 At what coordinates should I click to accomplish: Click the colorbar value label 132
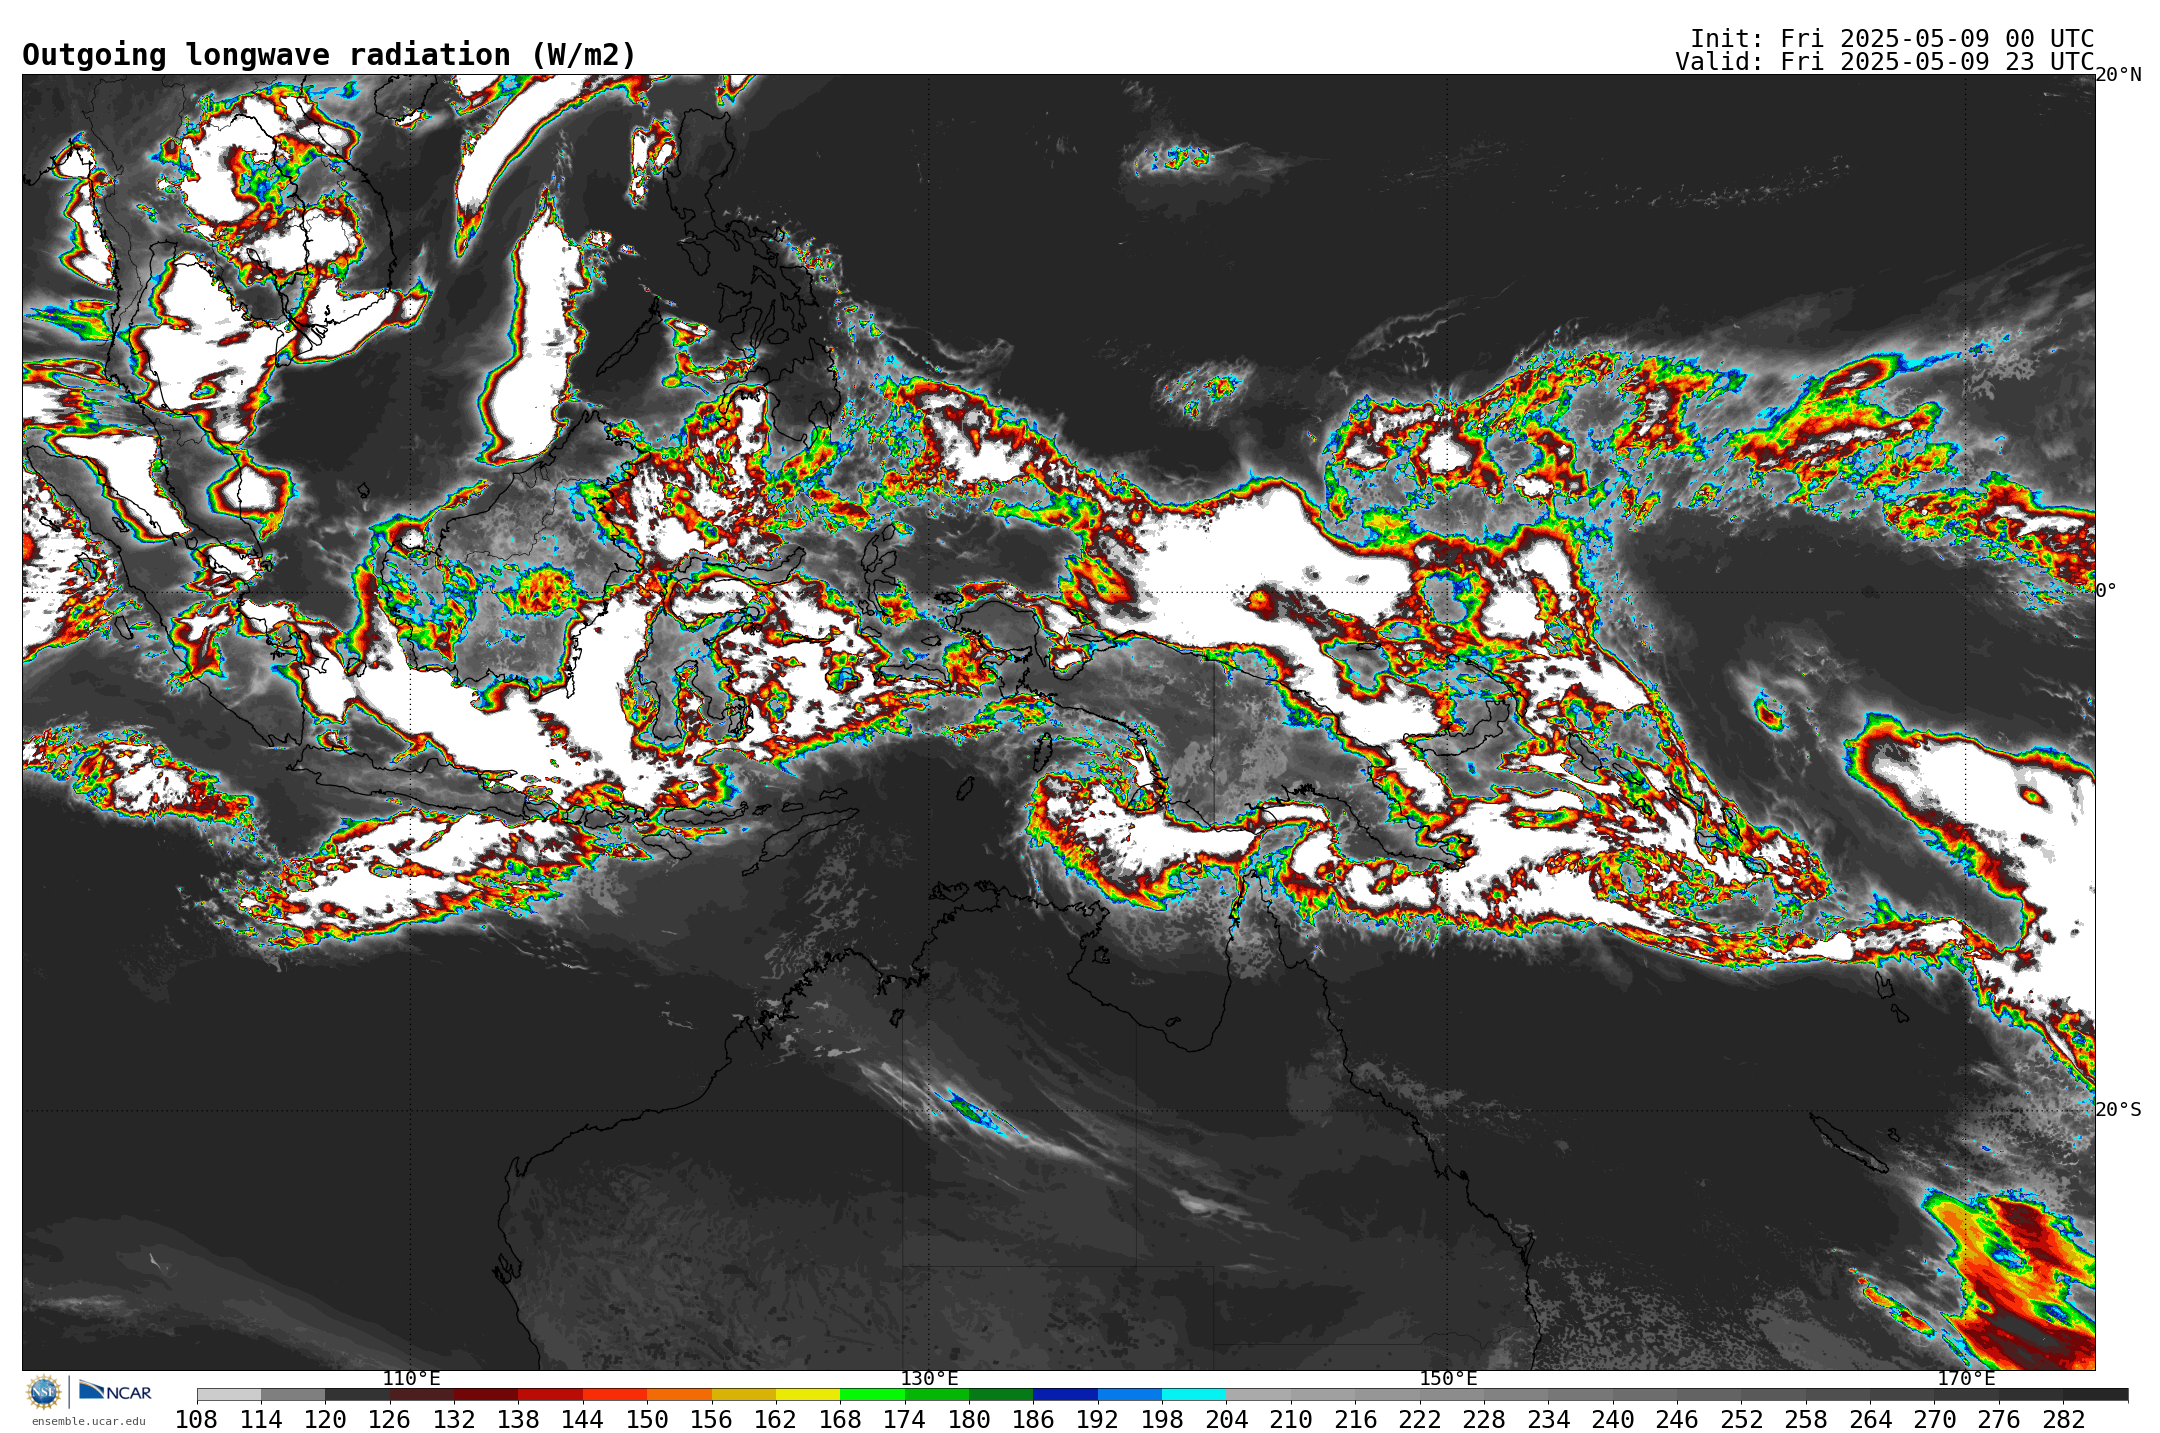tap(454, 1420)
